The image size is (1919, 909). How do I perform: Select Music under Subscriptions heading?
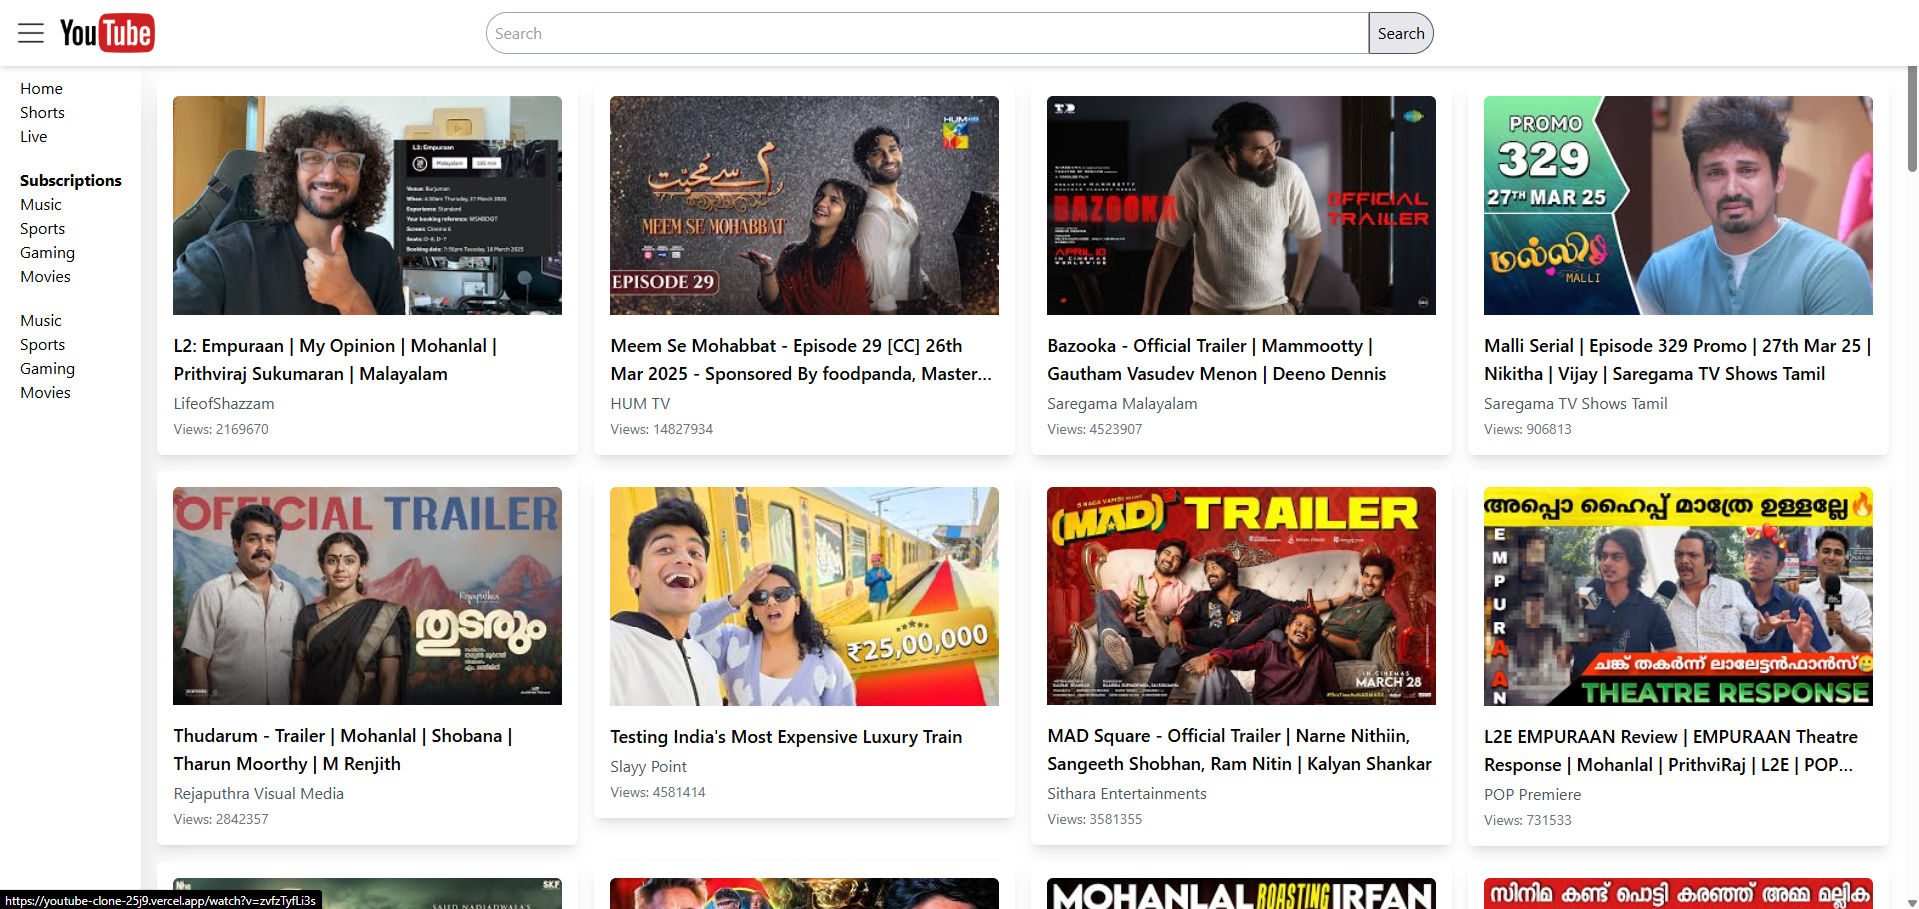(41, 205)
